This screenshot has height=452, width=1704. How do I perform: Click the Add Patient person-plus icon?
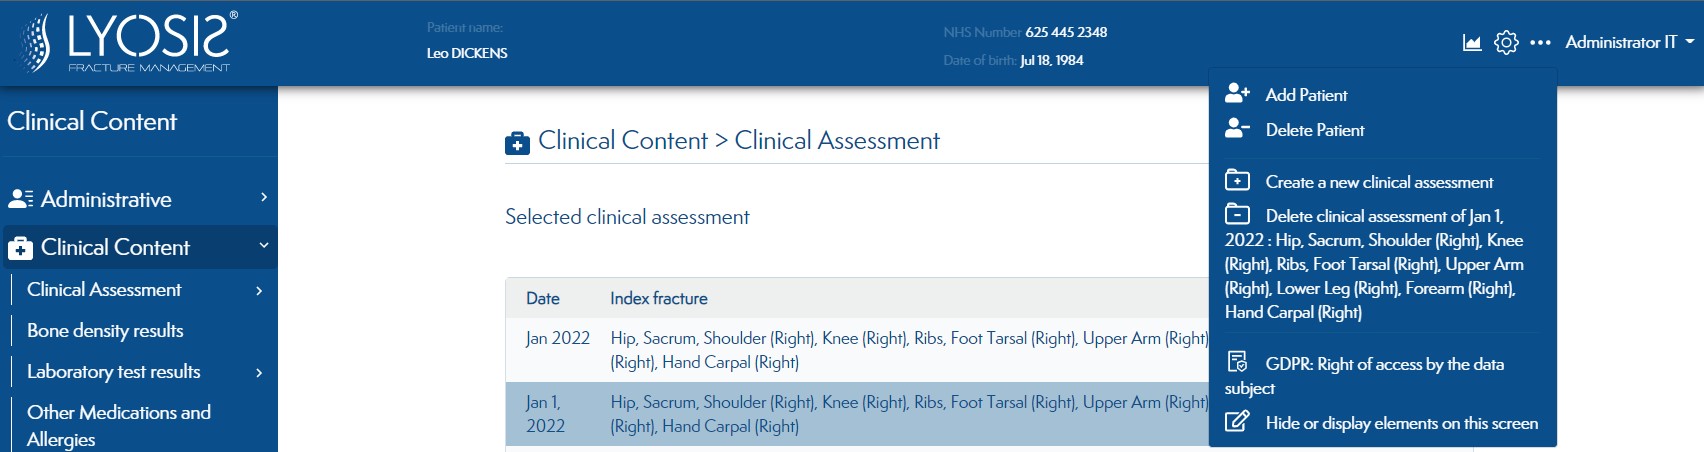point(1237,93)
